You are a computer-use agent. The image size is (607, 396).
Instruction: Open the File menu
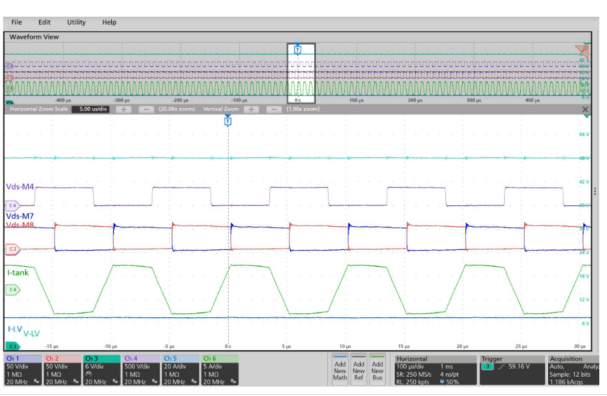[17, 22]
